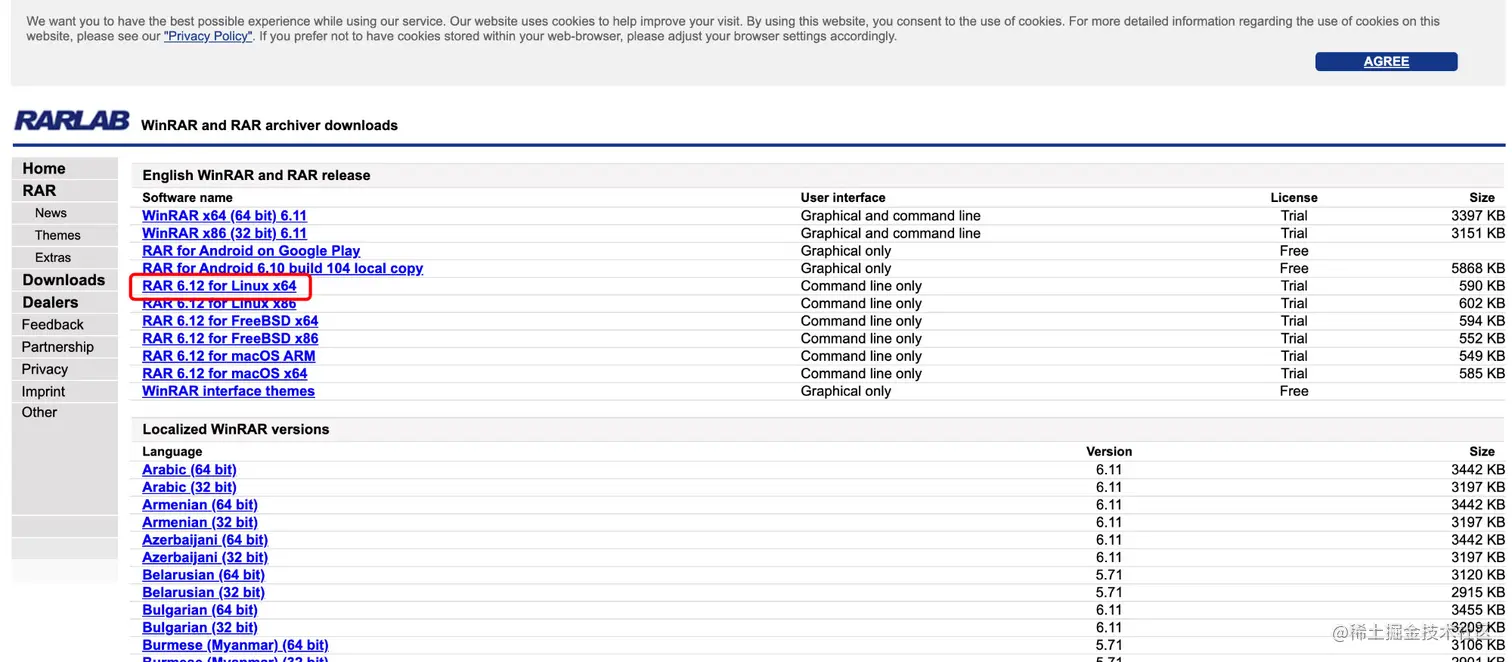
Task: Download RAR 6.12 for macOS ARM
Action: pos(228,356)
